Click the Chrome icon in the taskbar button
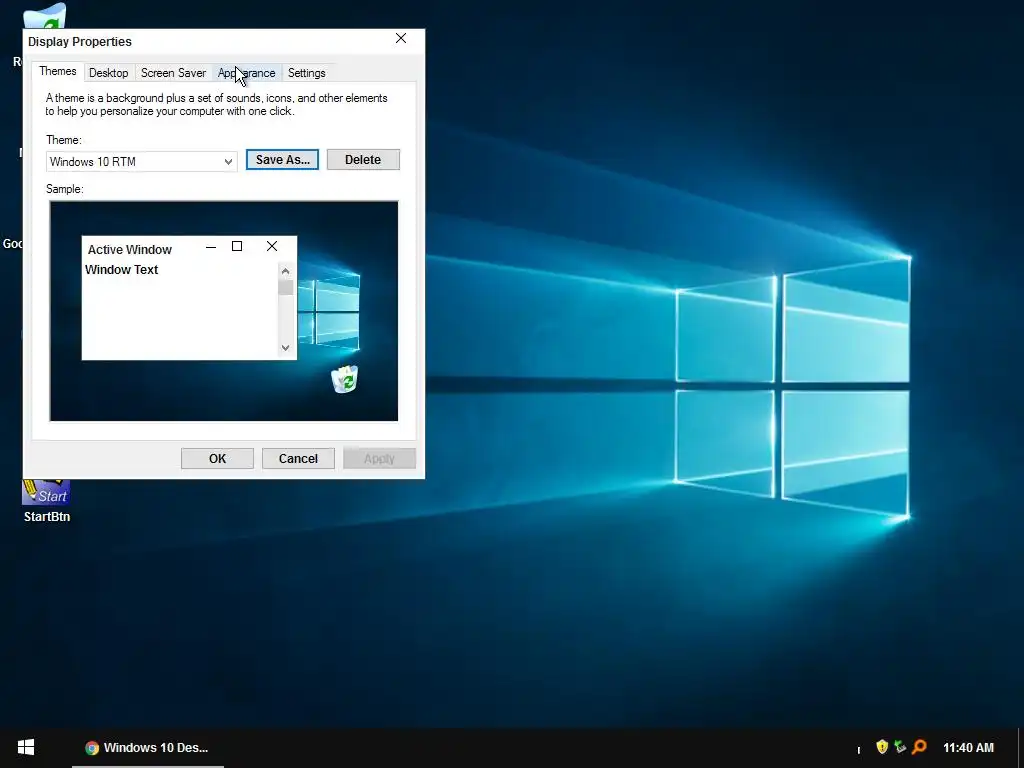1024x768 pixels. [x=92, y=748]
